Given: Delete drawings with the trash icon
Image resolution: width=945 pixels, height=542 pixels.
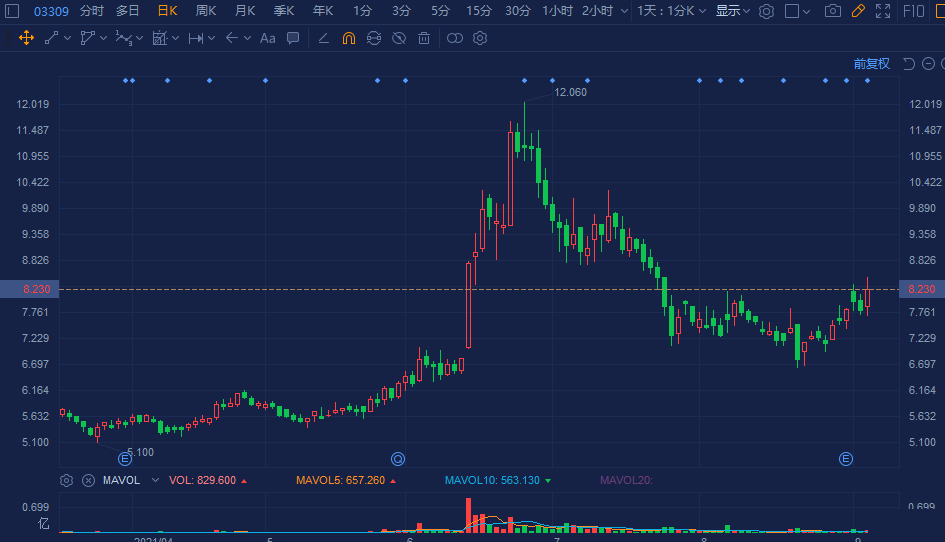Looking at the screenshot, I should tap(424, 38).
